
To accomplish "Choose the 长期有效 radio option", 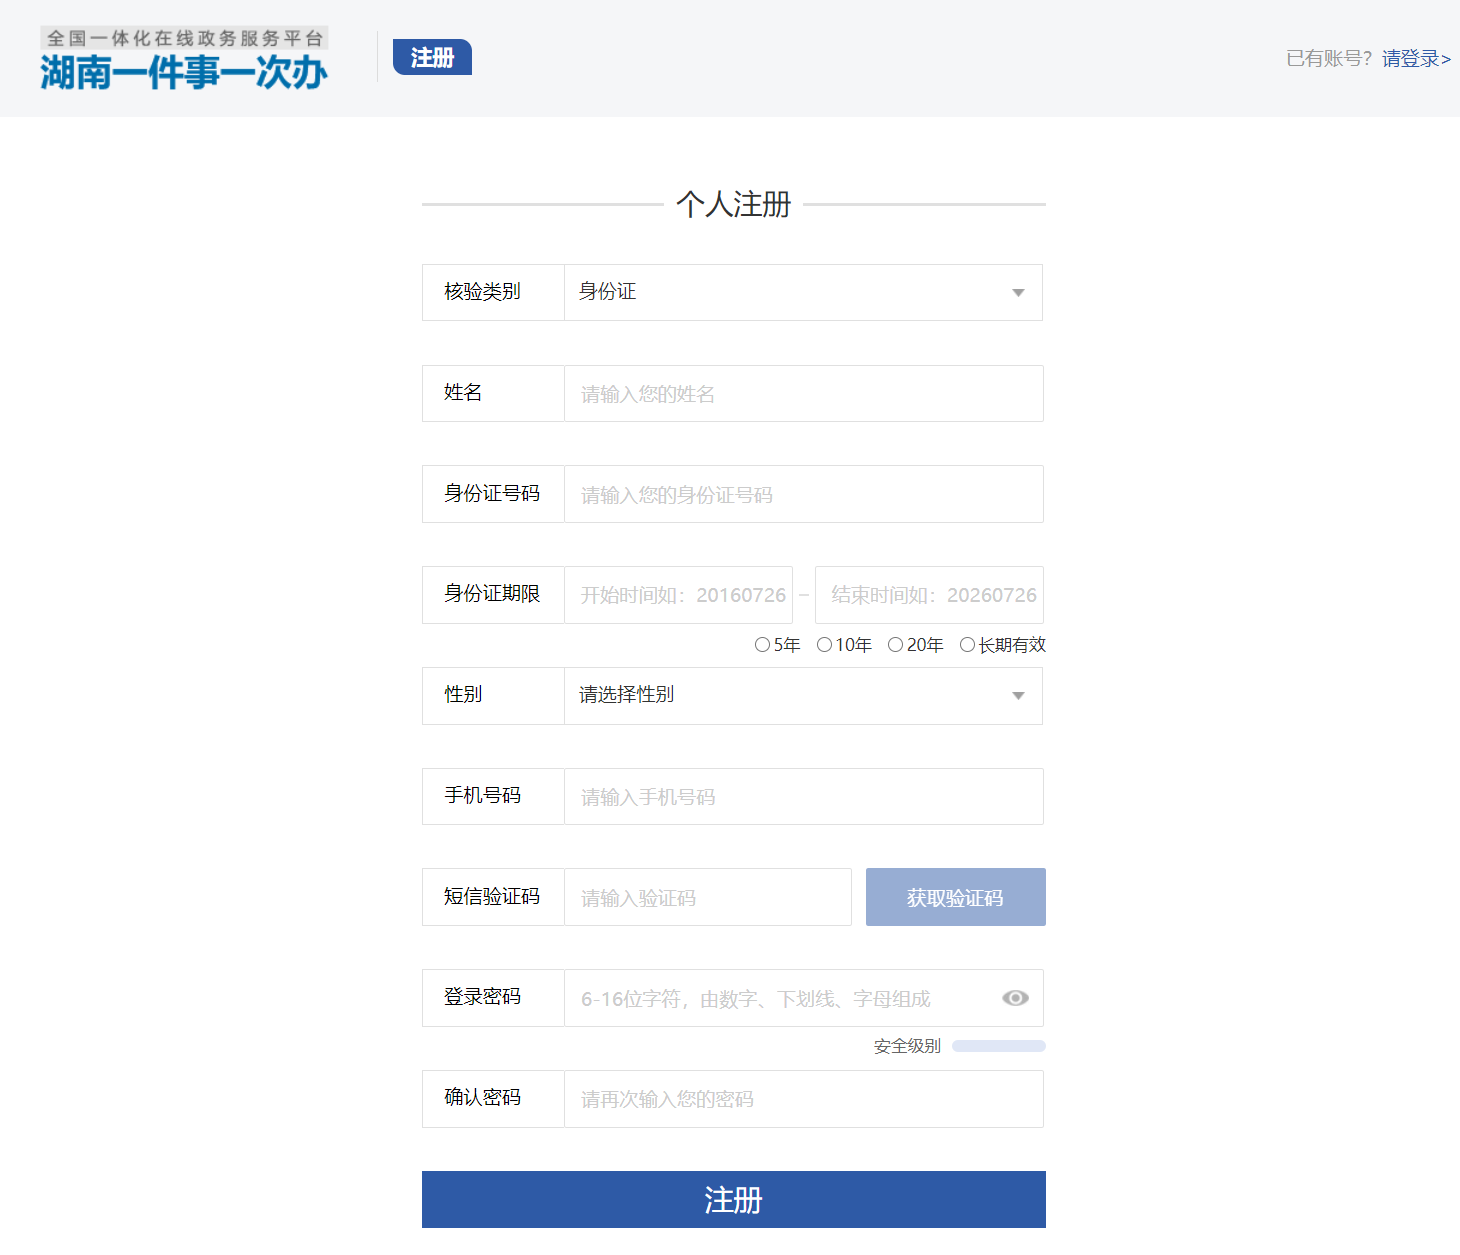I will tap(967, 645).
